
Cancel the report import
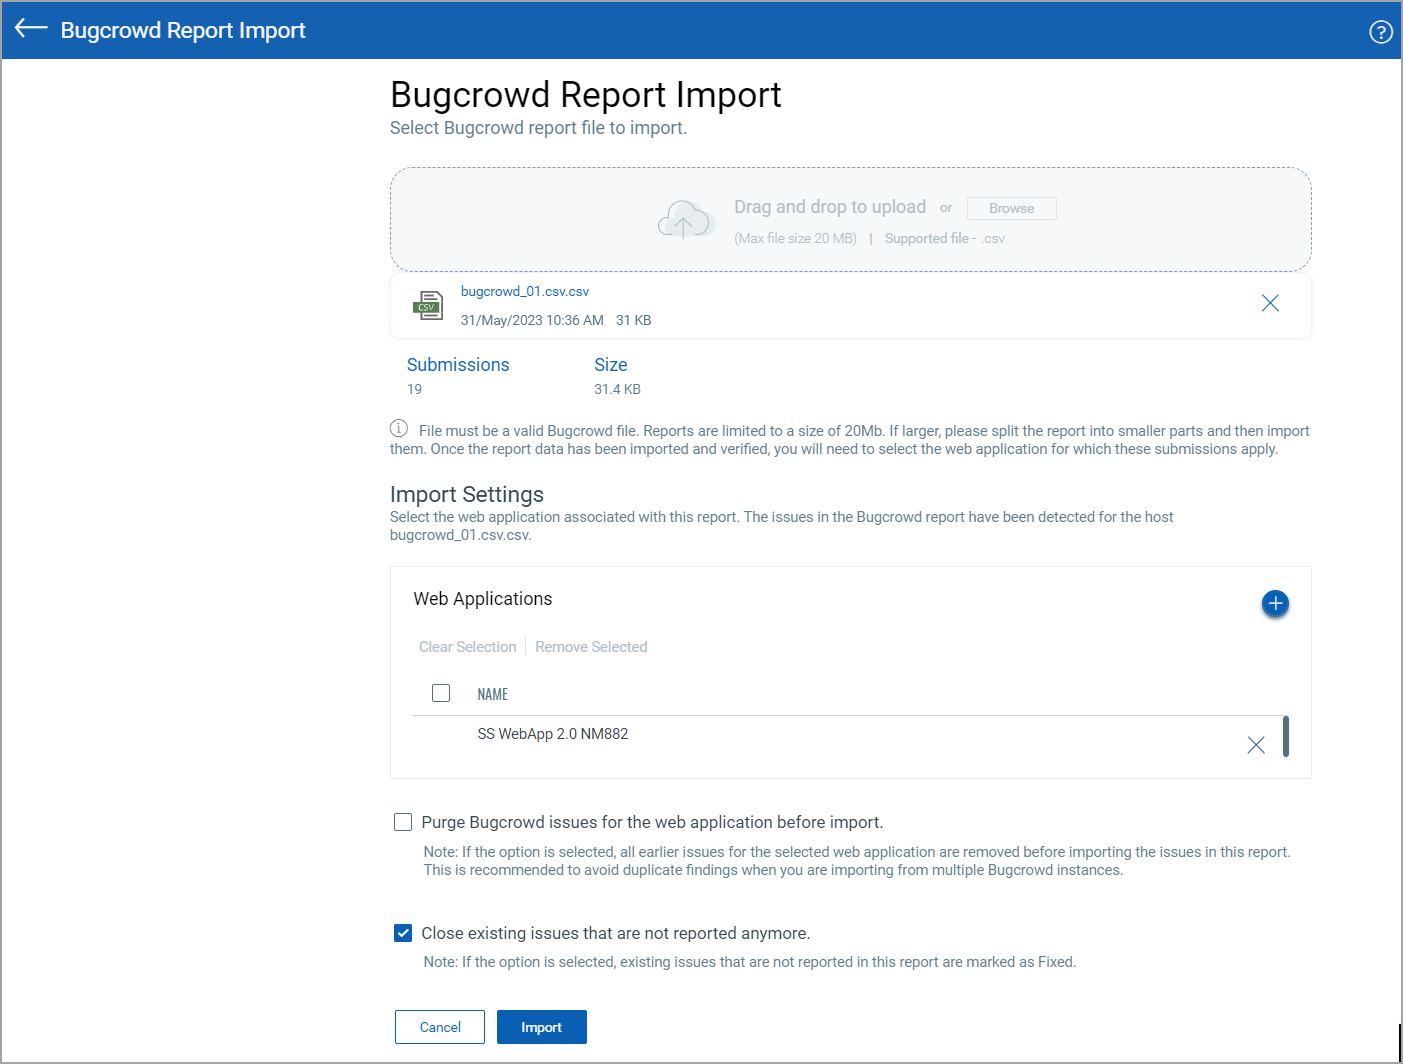point(440,1027)
